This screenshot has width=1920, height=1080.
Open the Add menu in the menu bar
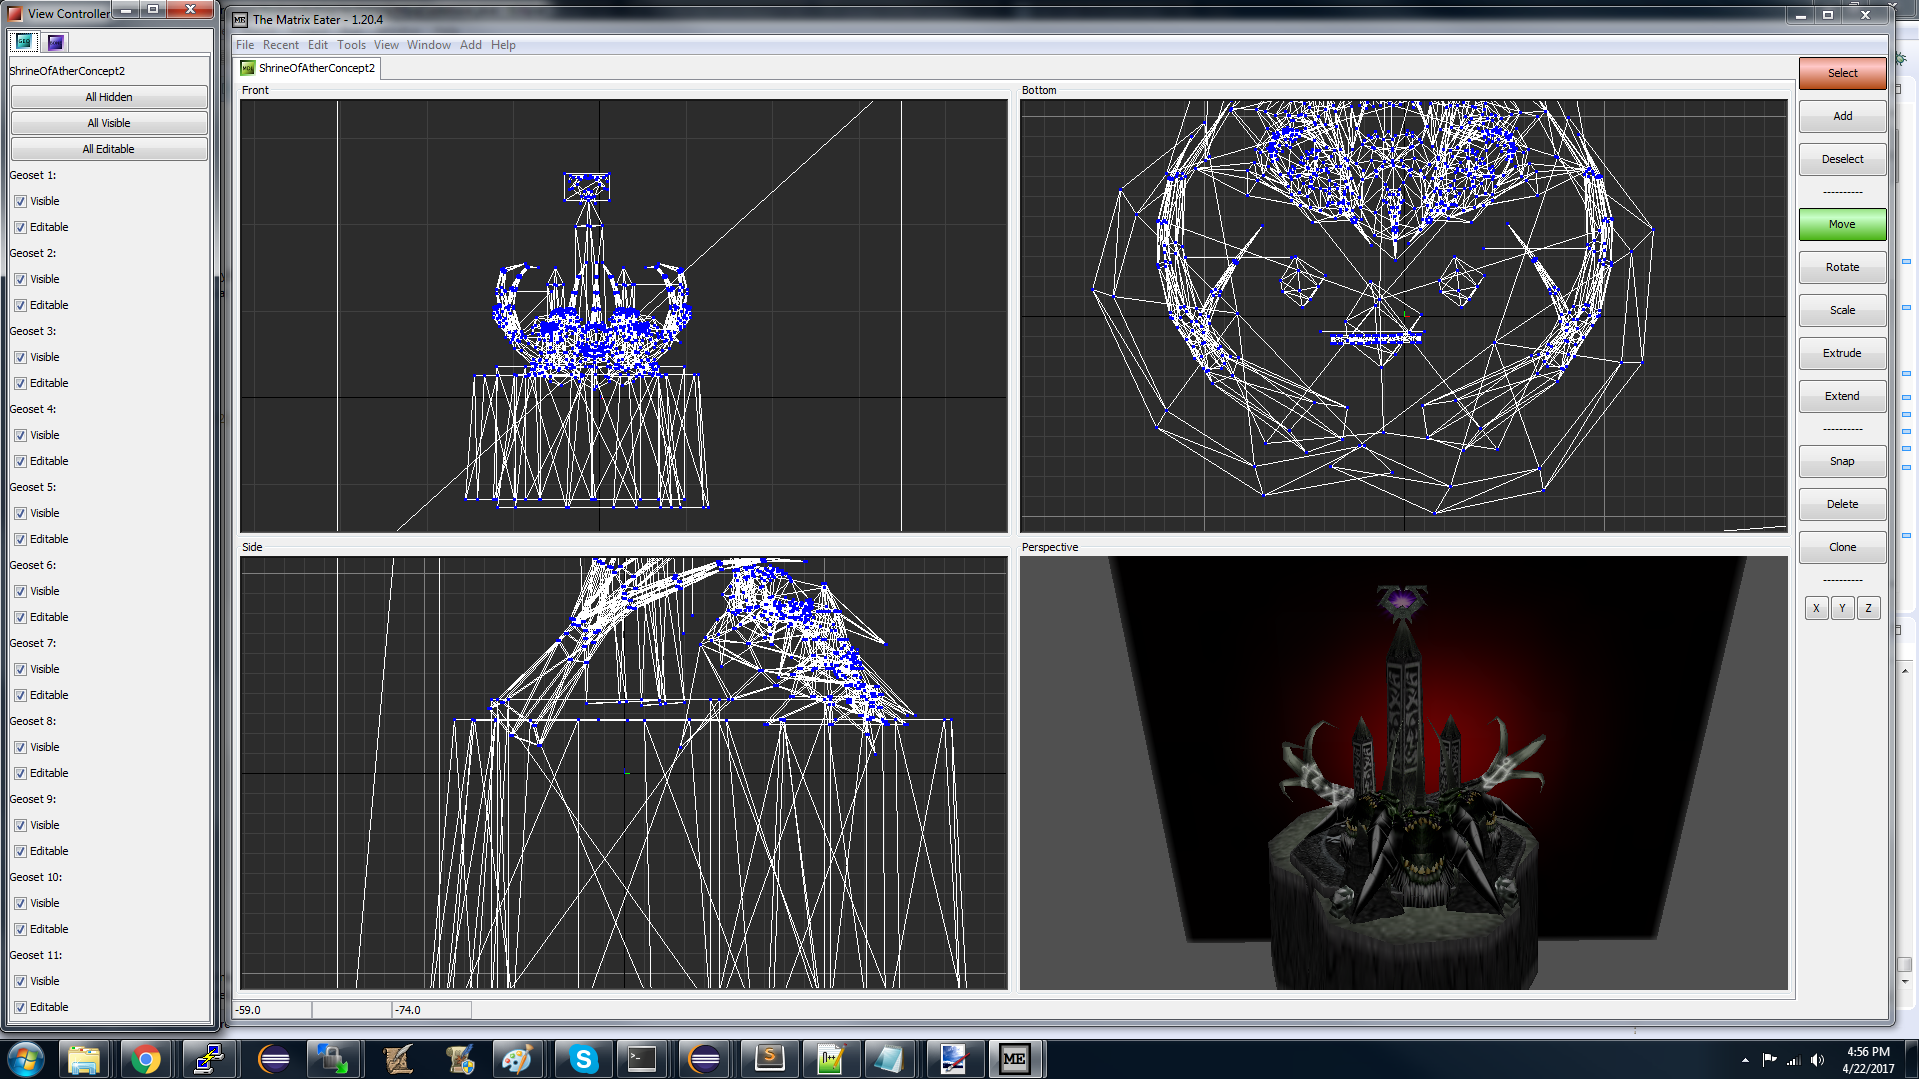pos(471,45)
